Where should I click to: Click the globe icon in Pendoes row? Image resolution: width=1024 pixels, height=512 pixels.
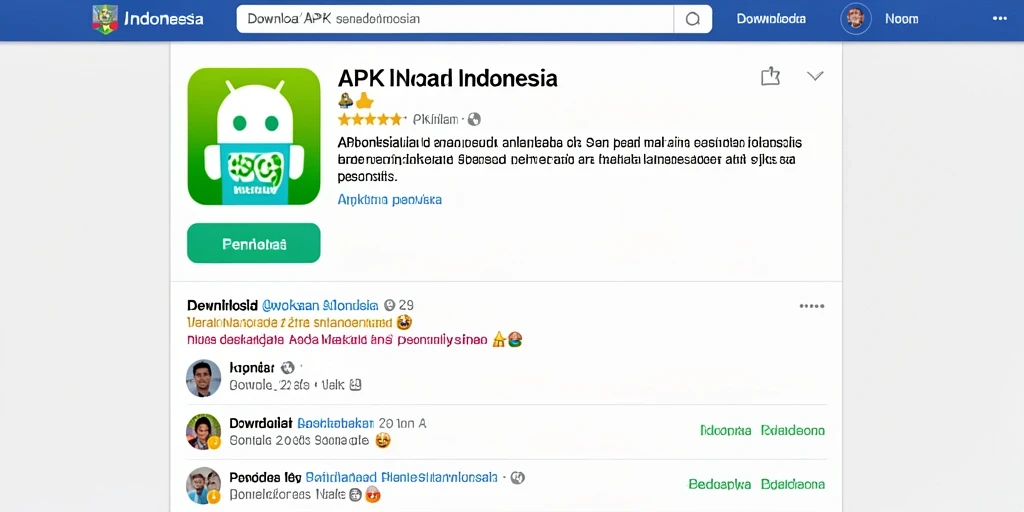tap(518, 477)
